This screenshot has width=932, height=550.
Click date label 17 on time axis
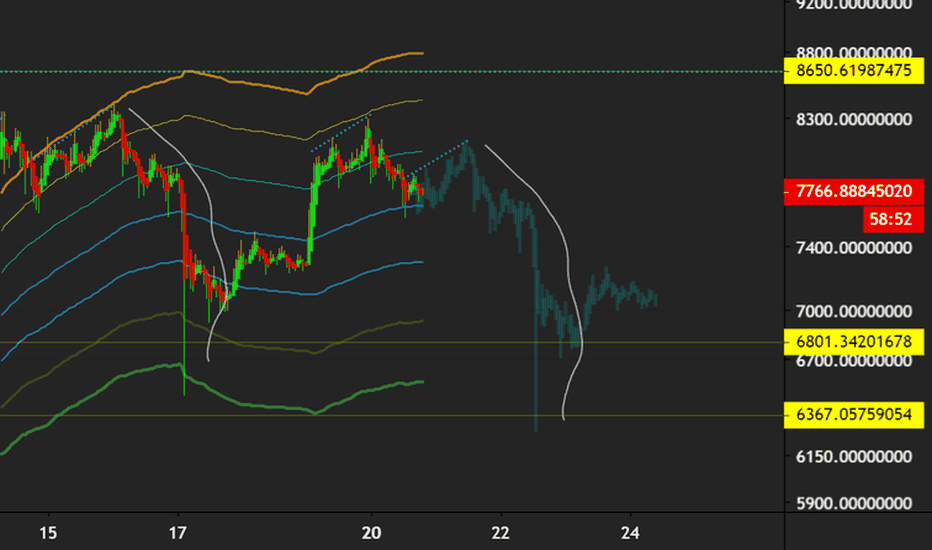177,533
